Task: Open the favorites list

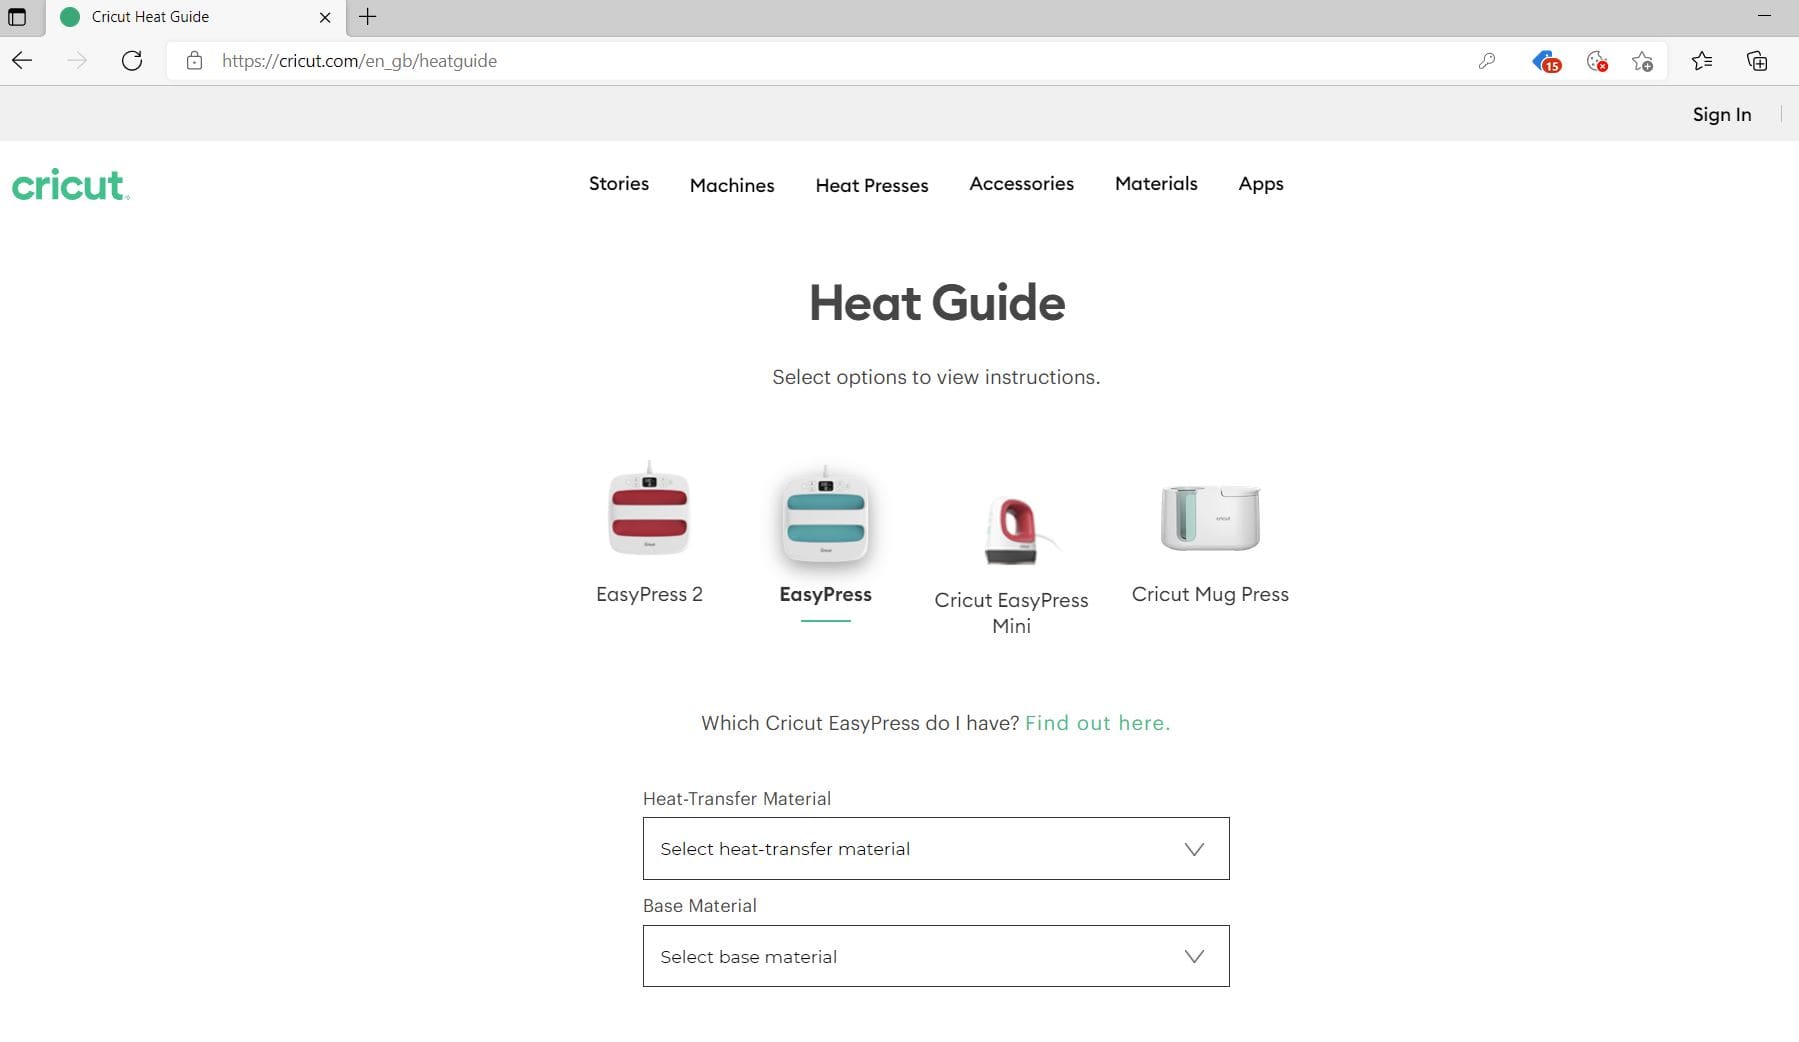Action: [x=1702, y=61]
